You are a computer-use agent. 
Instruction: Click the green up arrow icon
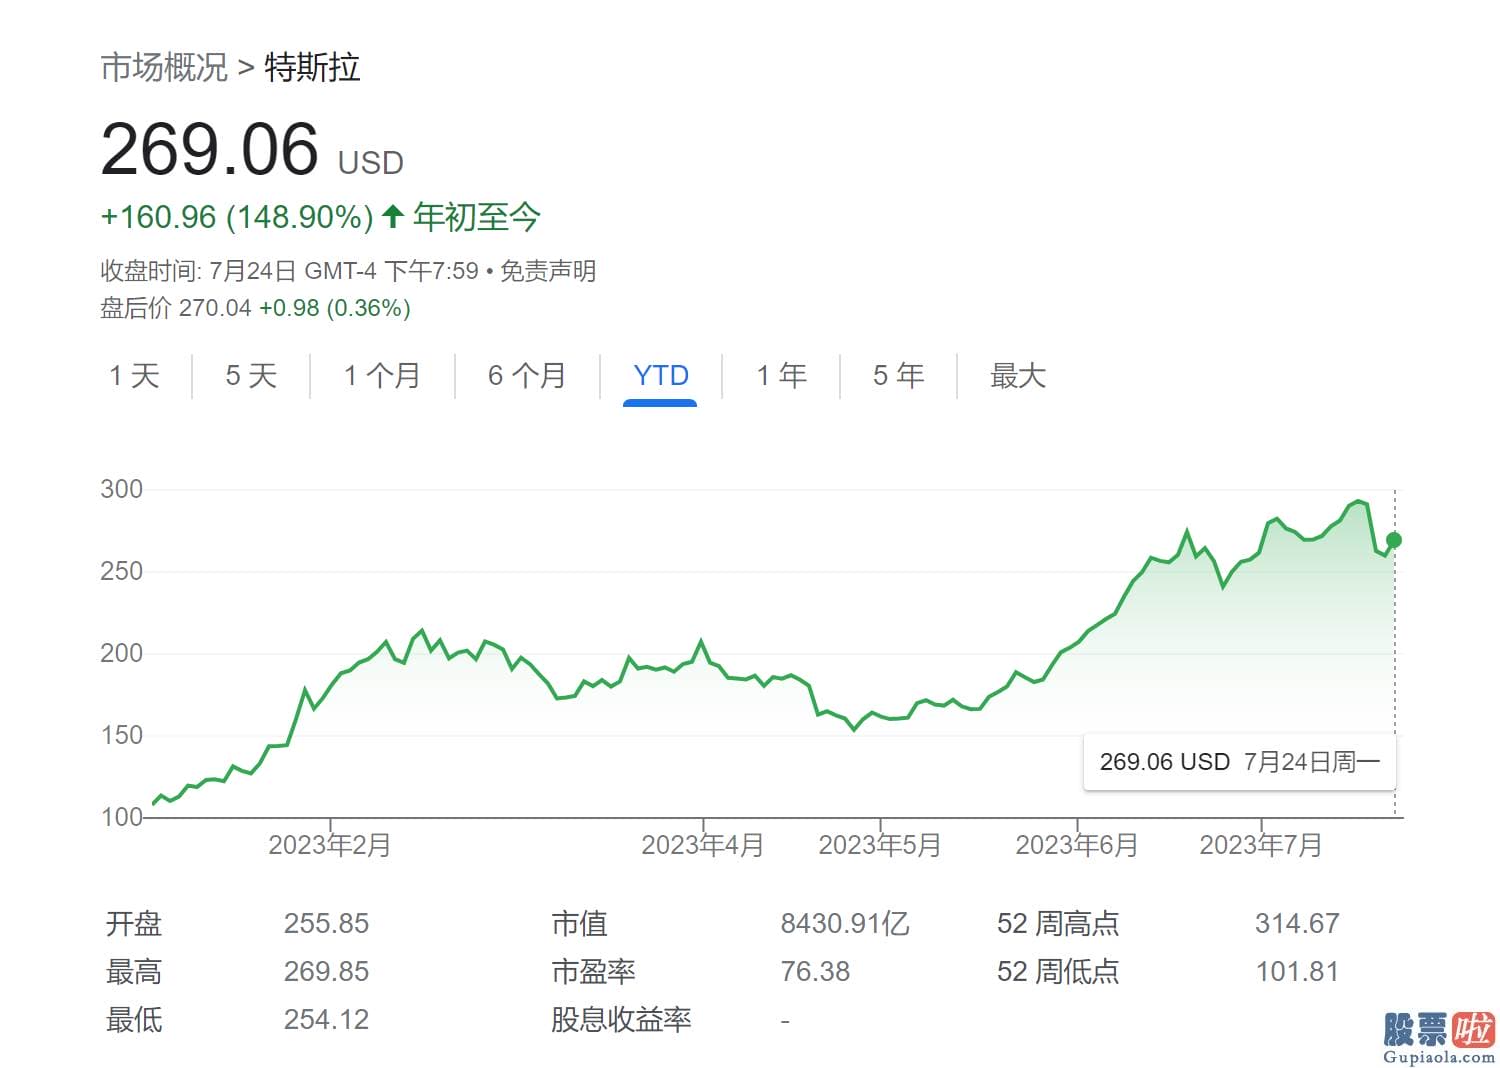(393, 216)
